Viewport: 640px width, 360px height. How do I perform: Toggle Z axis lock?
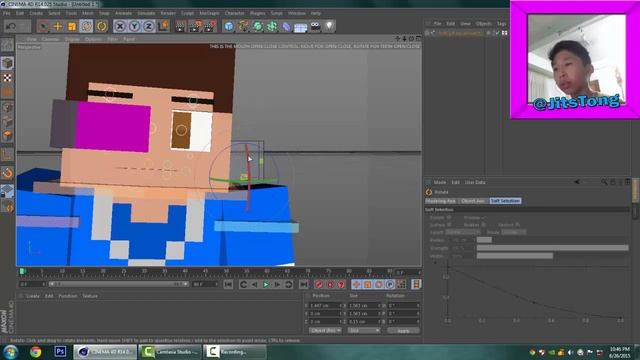[149, 26]
